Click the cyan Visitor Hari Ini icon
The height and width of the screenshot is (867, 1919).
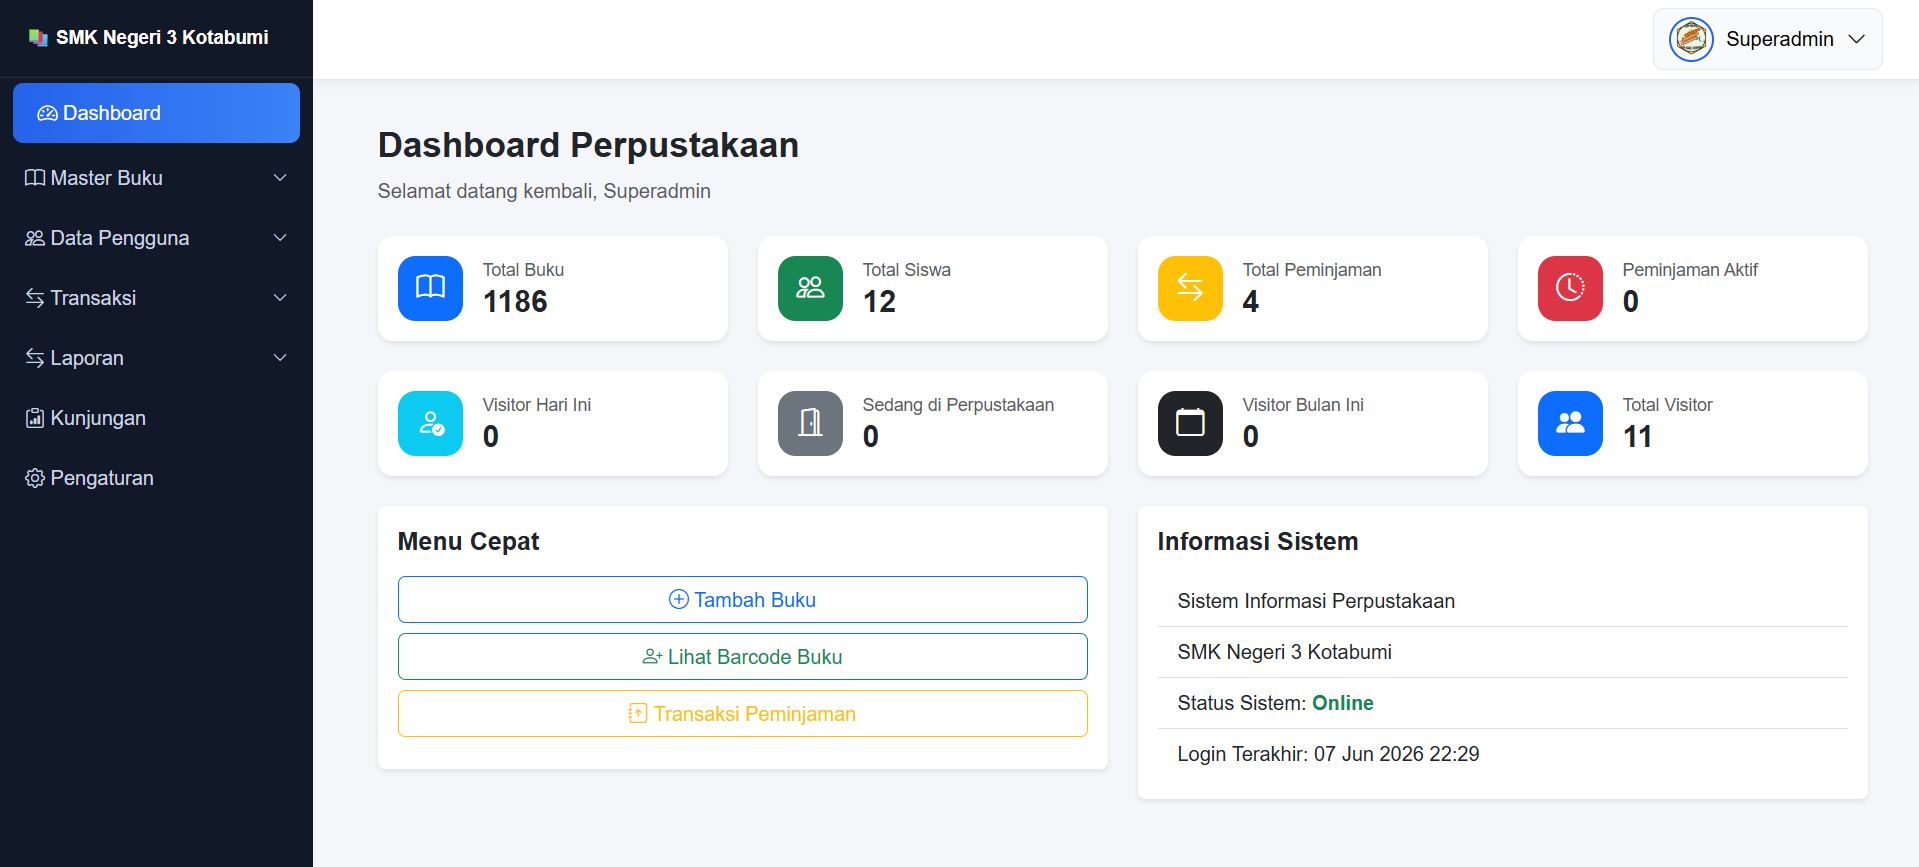pyautogui.click(x=430, y=423)
